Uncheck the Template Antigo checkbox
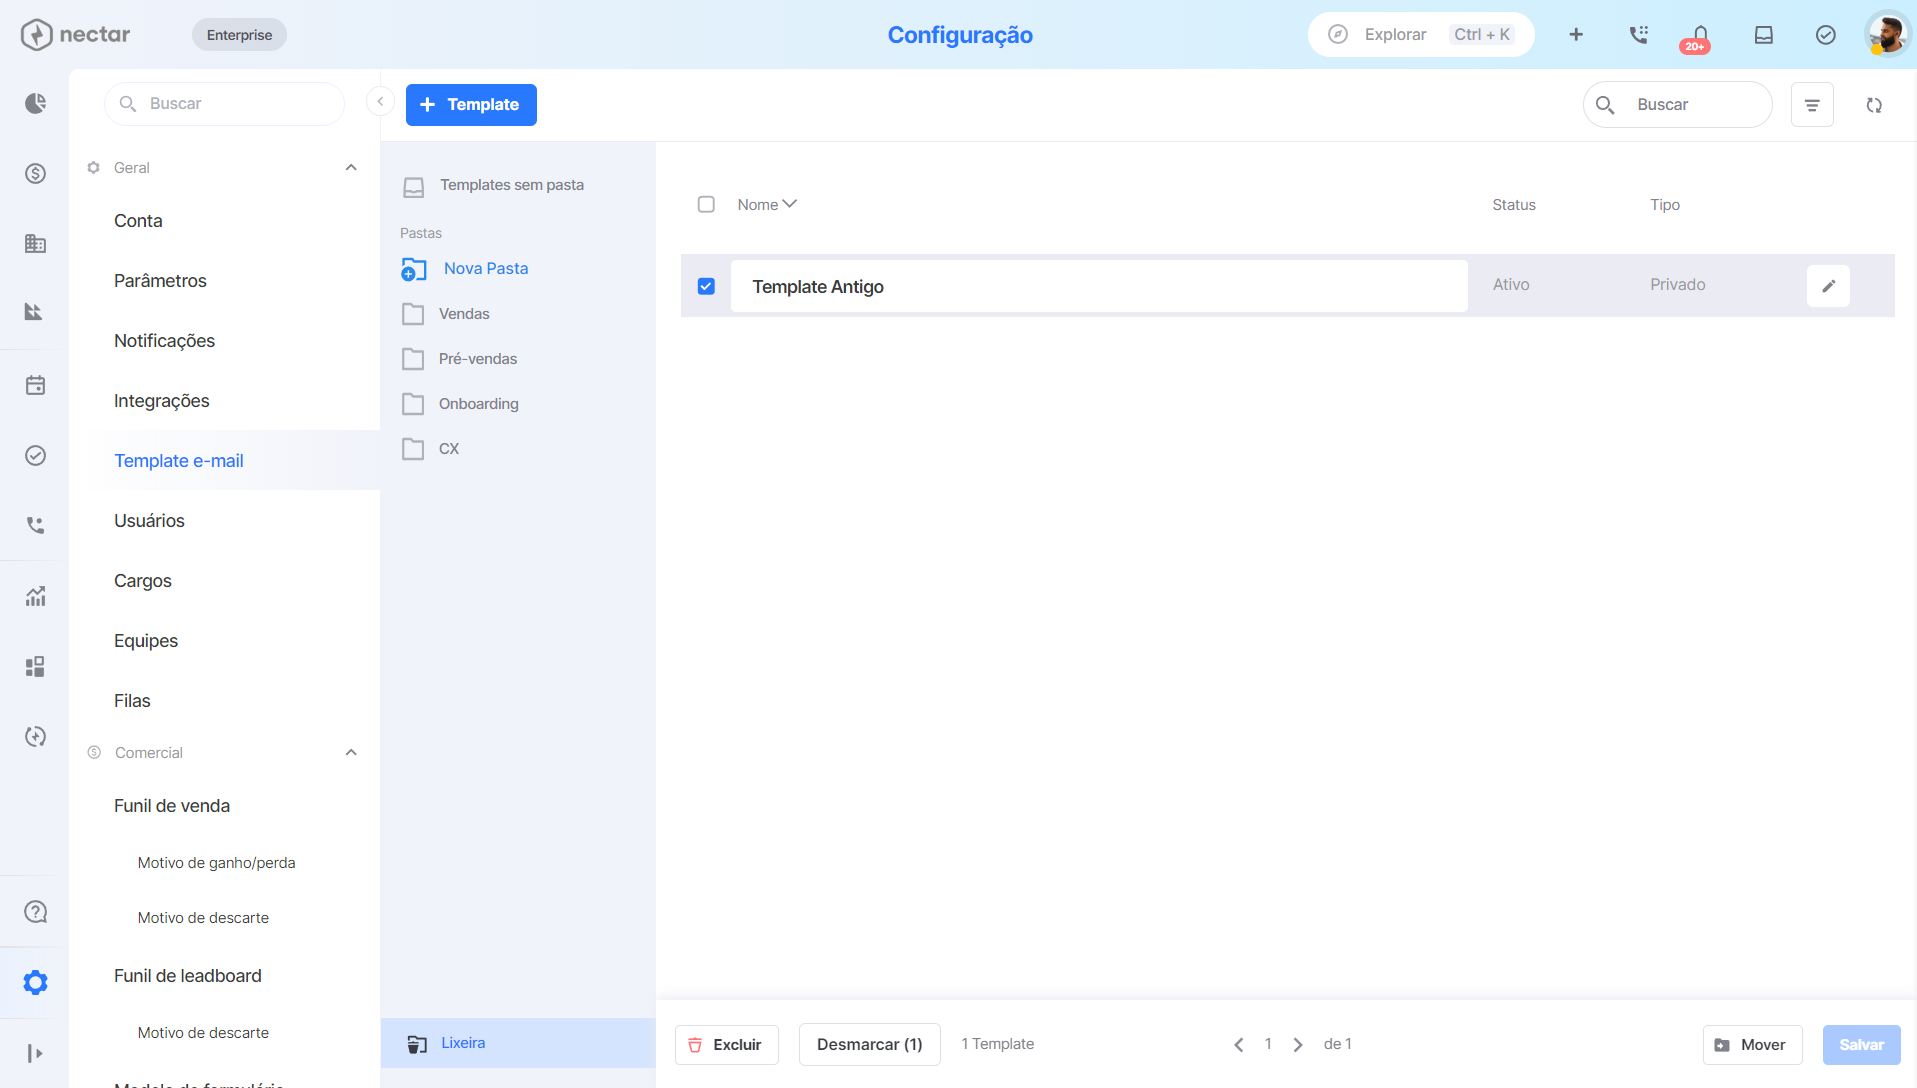Screen dimensions: 1917x1088 706,286
